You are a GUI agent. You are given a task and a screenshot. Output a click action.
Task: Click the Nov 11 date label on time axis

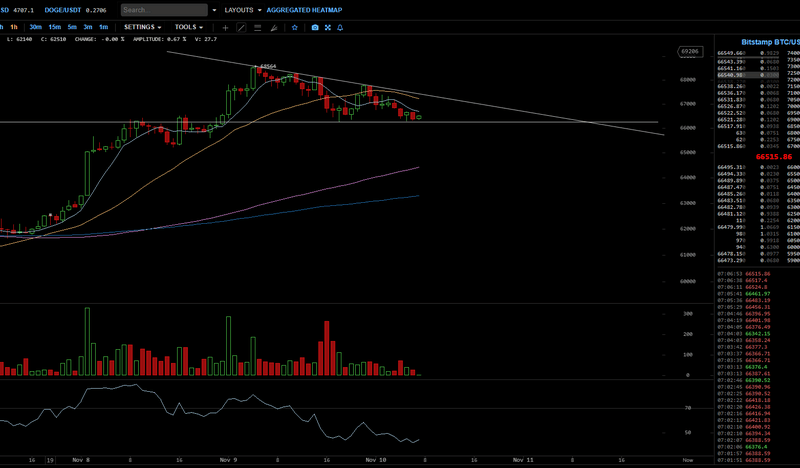pos(523,460)
